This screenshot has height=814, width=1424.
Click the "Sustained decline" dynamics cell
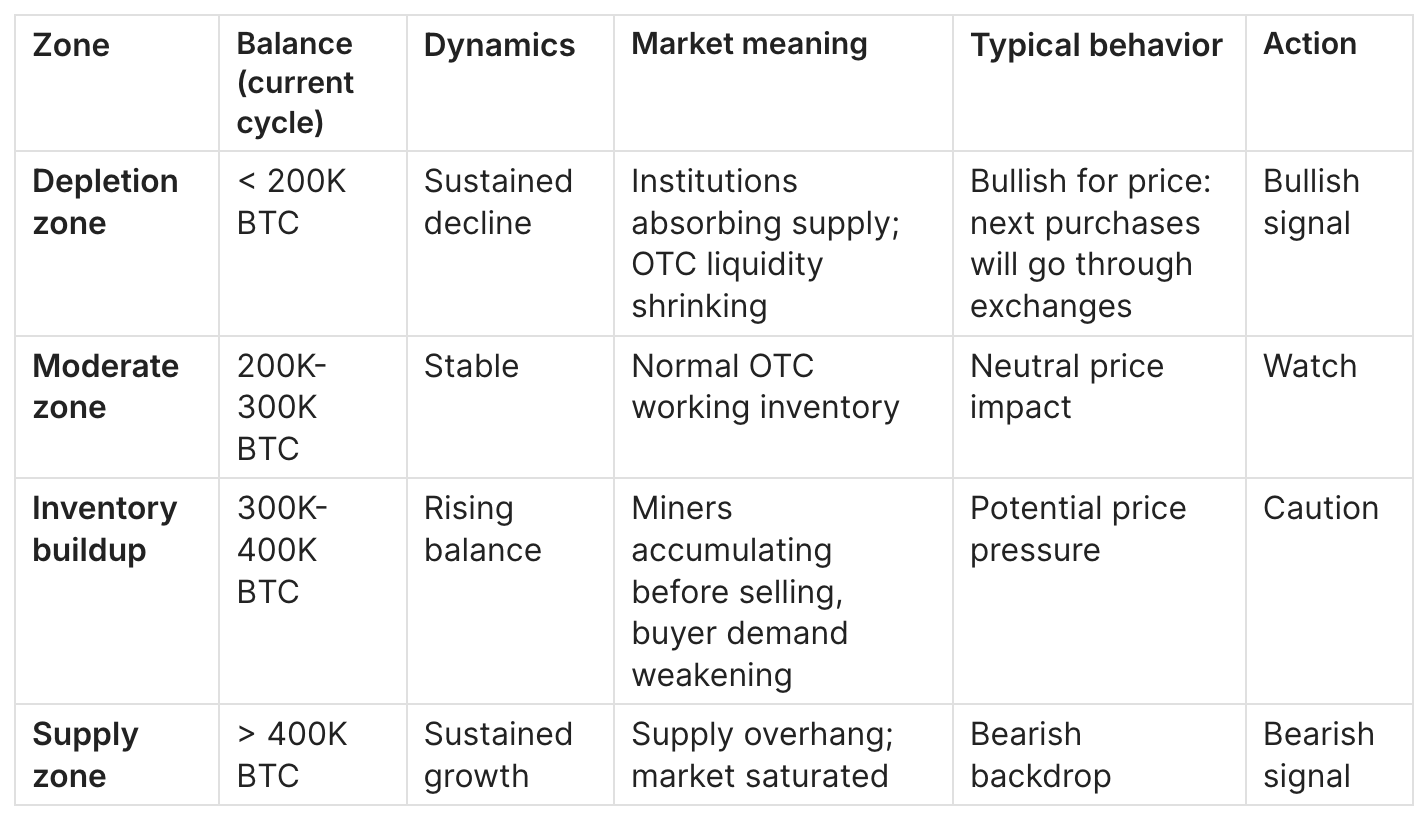tap(498, 202)
